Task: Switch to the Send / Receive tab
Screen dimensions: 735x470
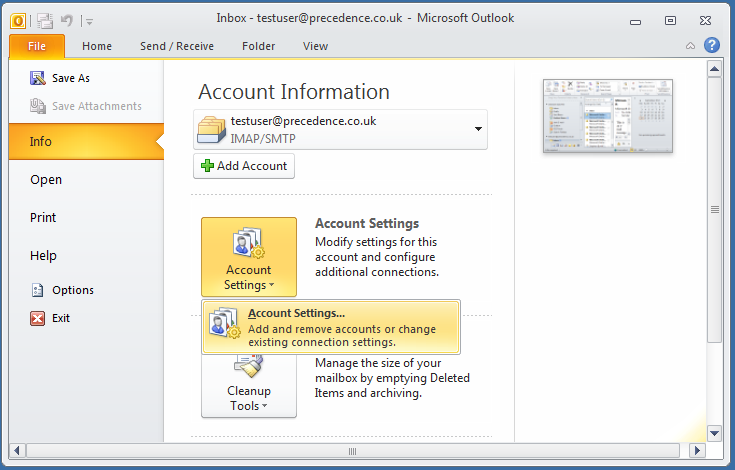Action: point(177,46)
